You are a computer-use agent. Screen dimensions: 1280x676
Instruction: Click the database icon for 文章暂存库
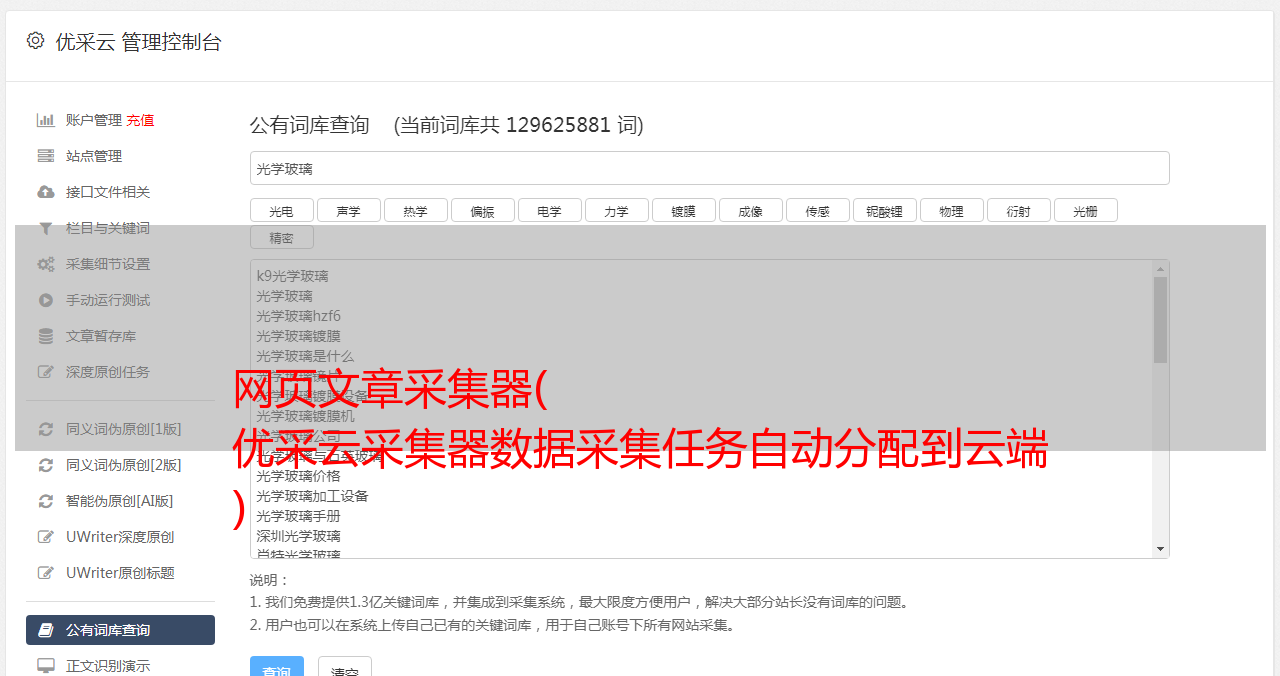click(x=46, y=336)
